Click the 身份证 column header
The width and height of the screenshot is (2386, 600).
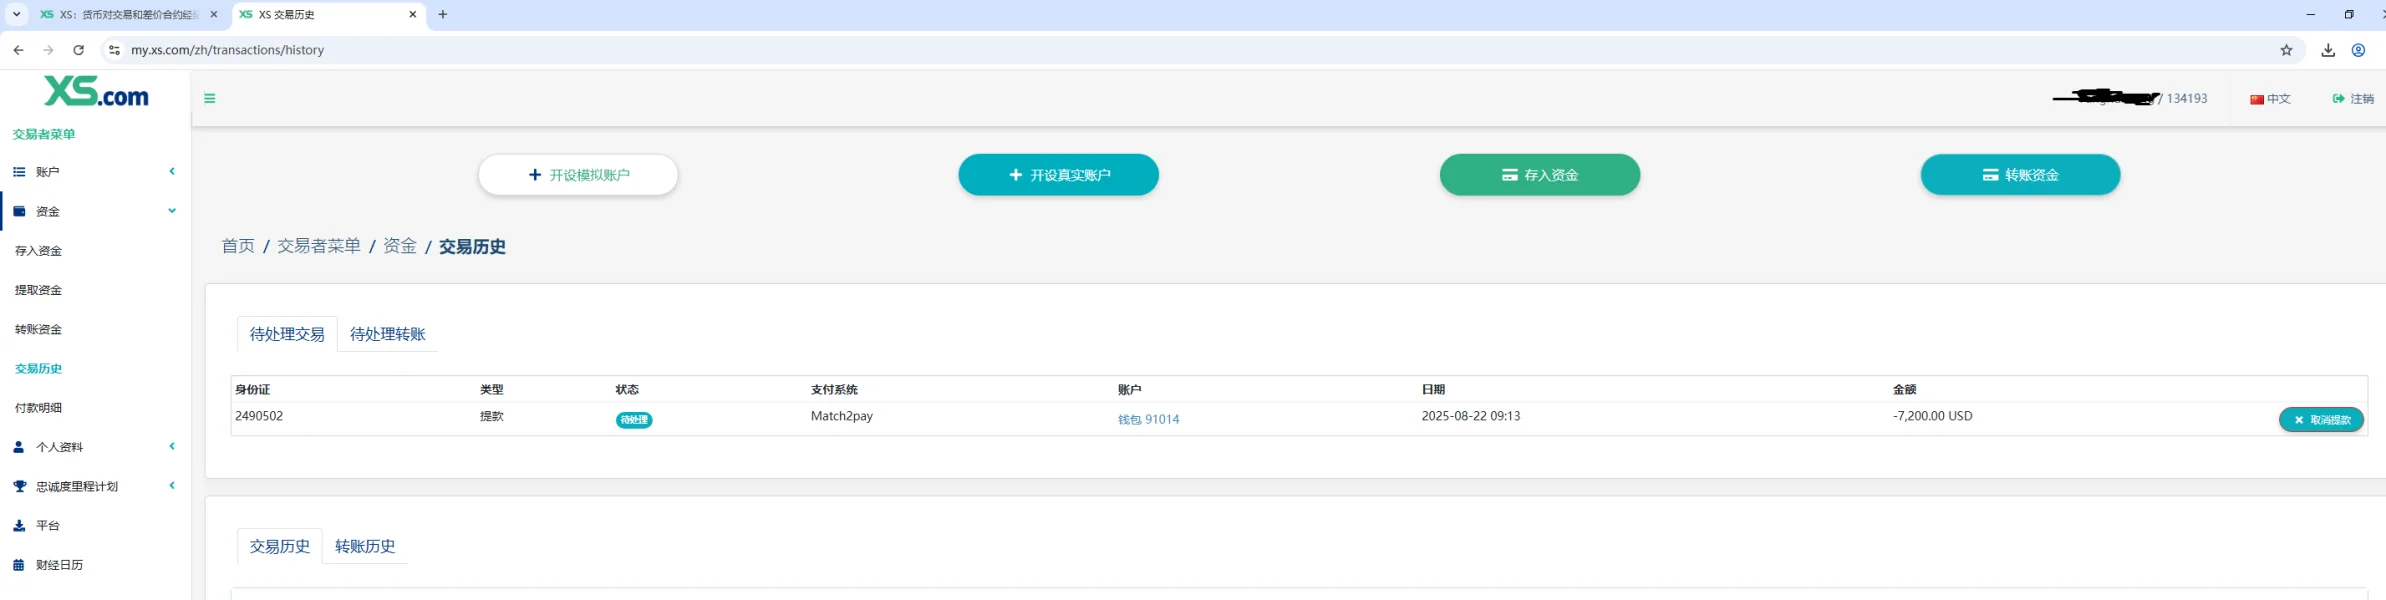[253, 390]
